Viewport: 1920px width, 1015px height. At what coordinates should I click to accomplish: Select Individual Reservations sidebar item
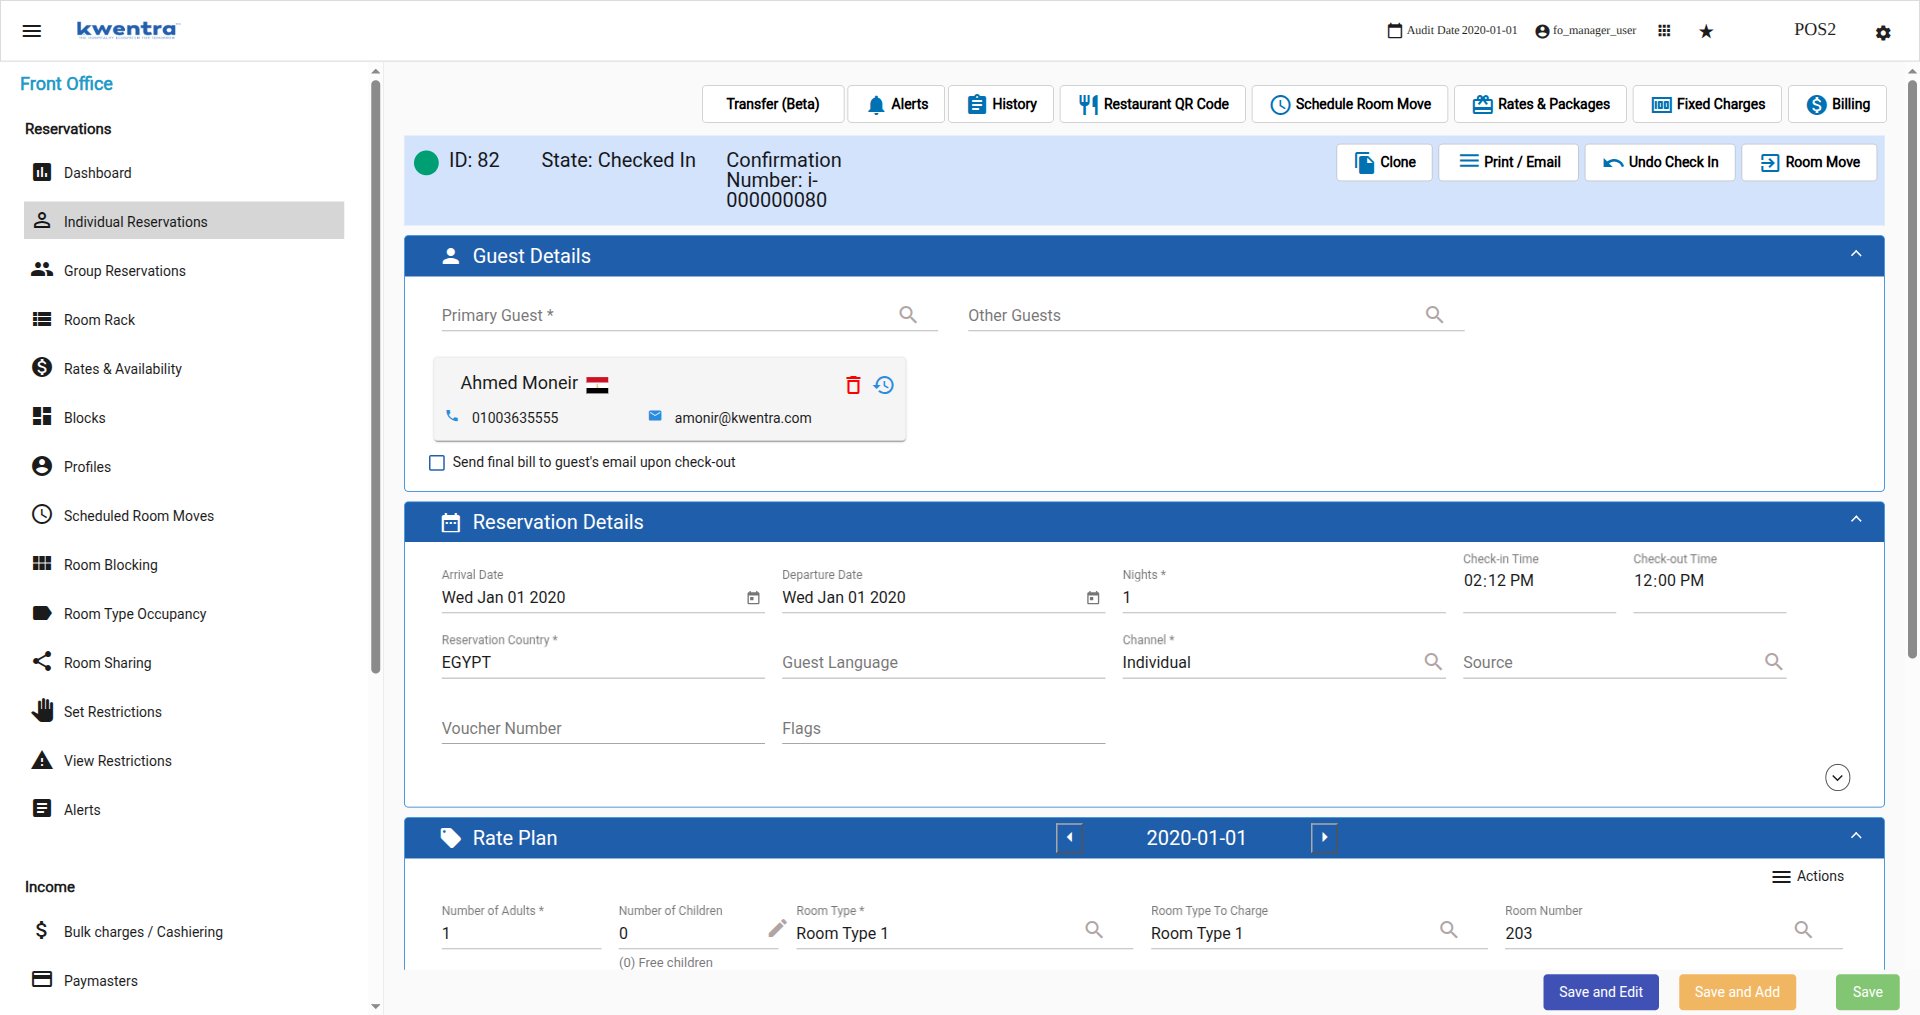click(x=184, y=221)
